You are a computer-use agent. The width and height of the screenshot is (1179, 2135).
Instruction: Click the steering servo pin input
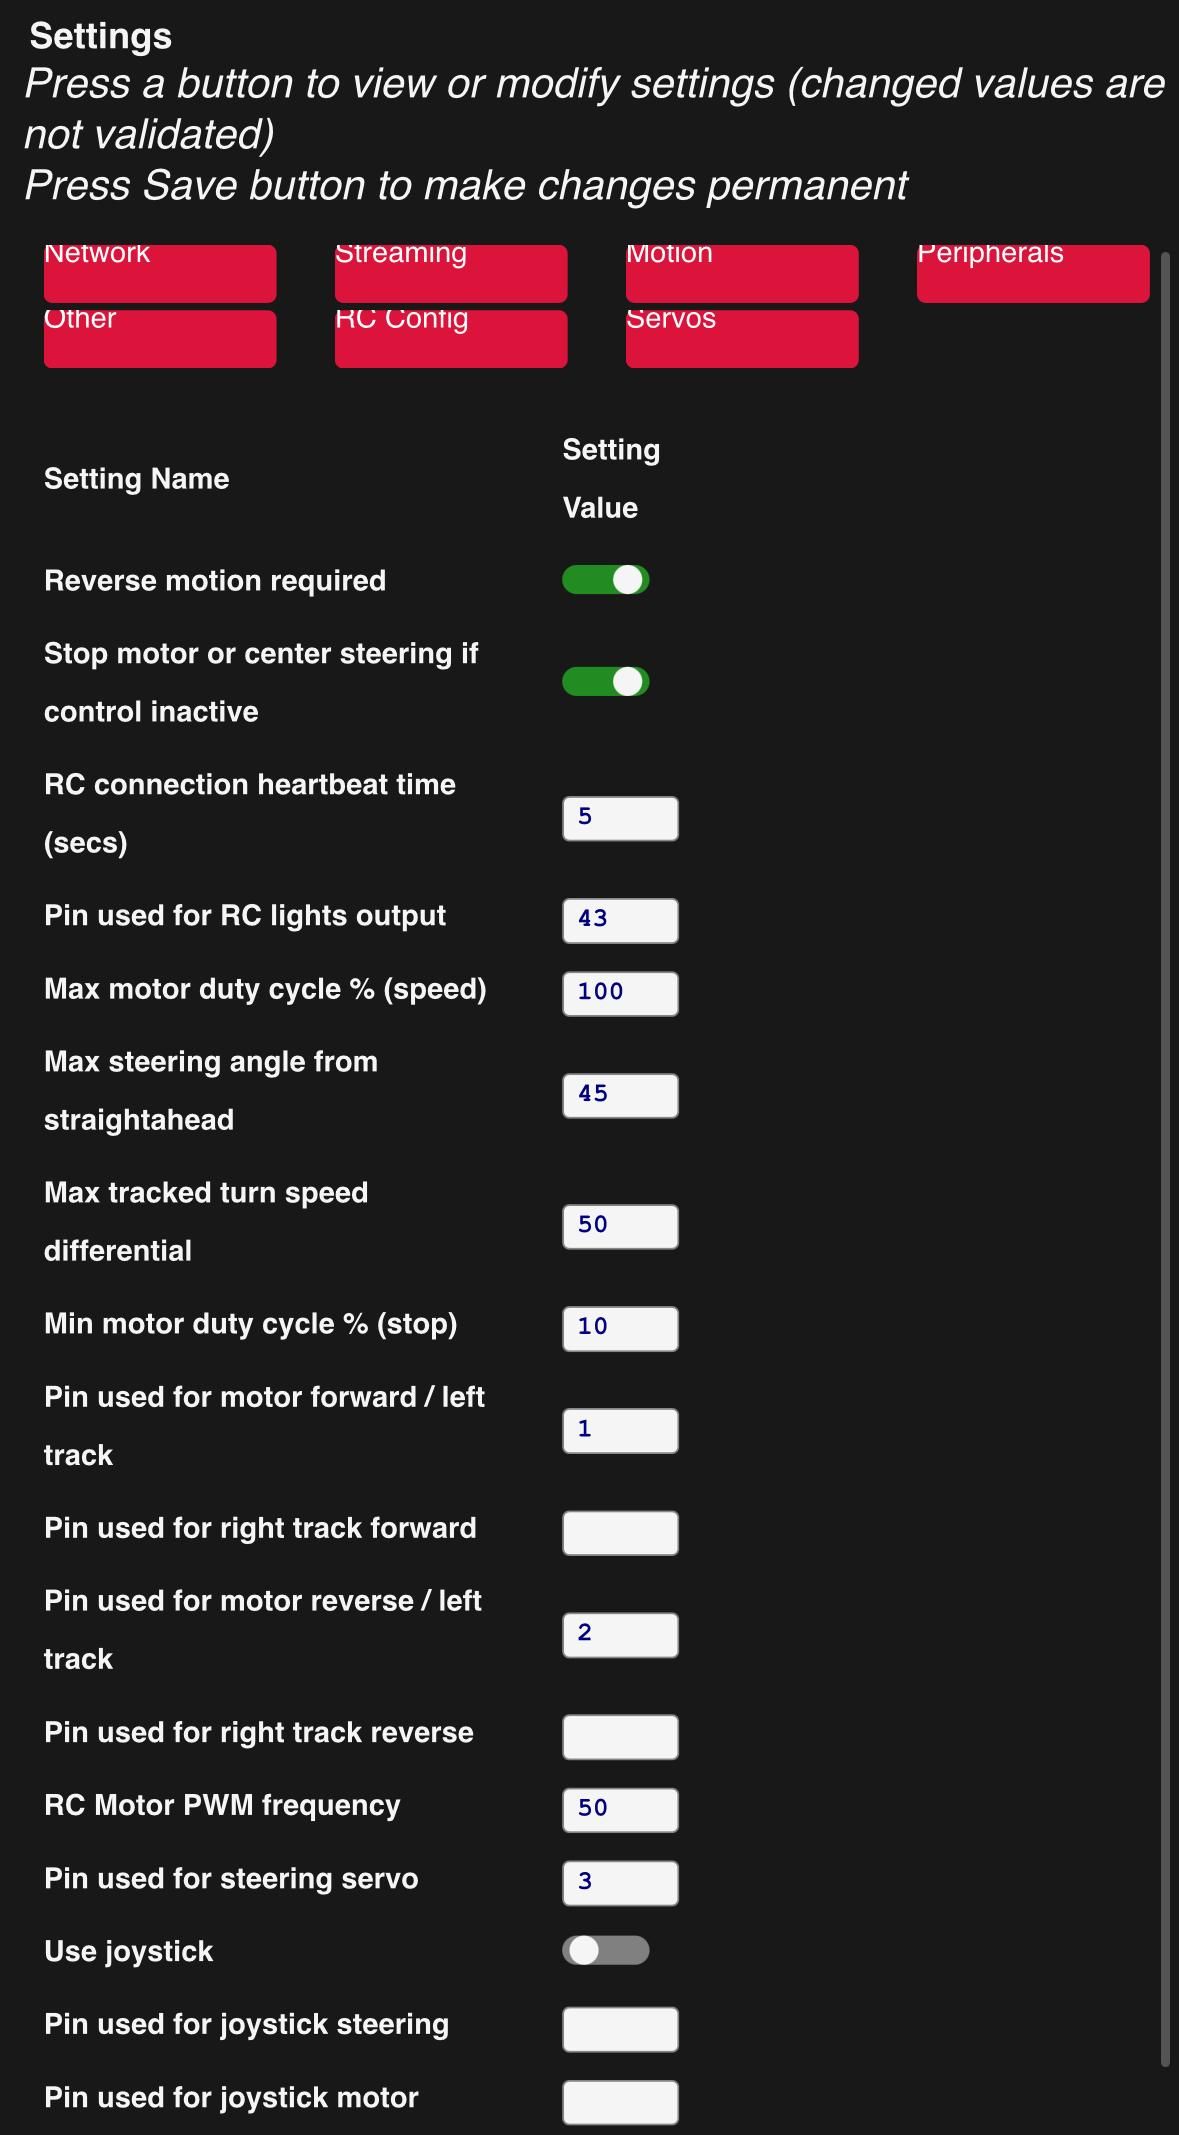620,1883
